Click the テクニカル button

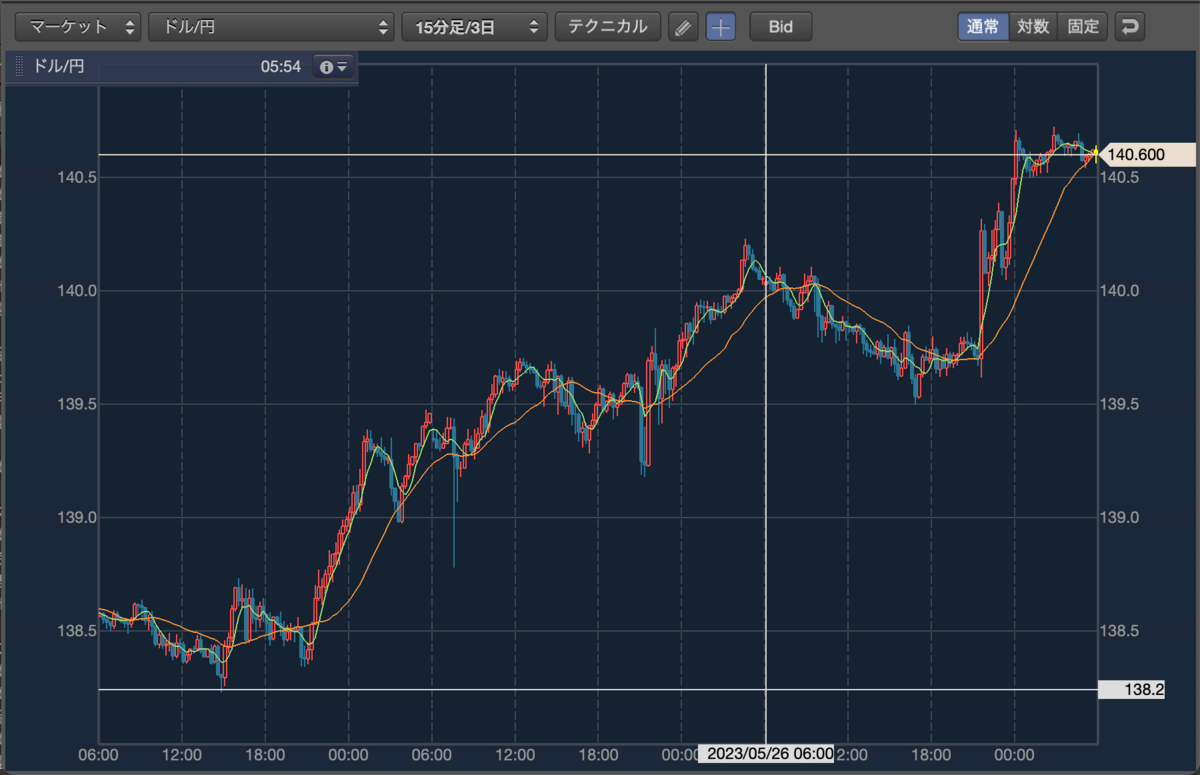coord(608,27)
